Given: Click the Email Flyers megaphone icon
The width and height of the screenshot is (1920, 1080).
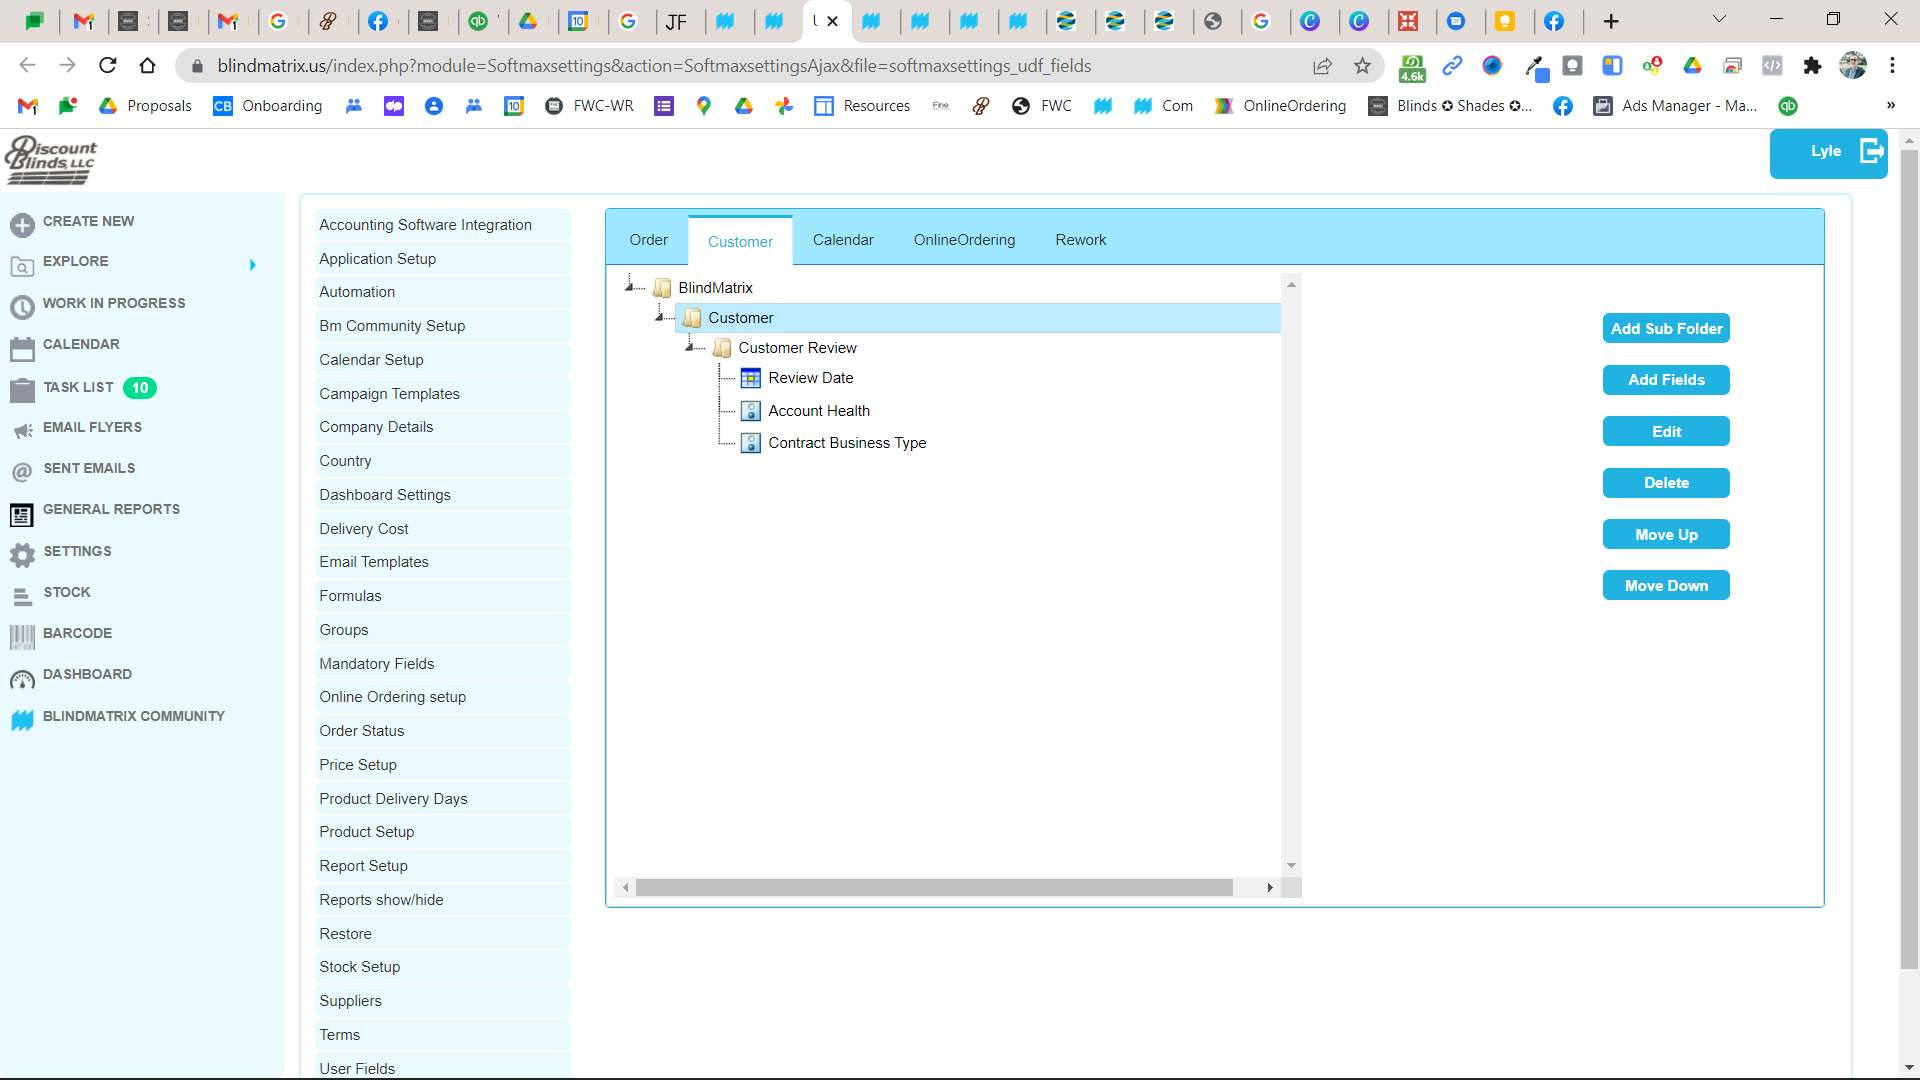Looking at the screenshot, I should (x=22, y=431).
